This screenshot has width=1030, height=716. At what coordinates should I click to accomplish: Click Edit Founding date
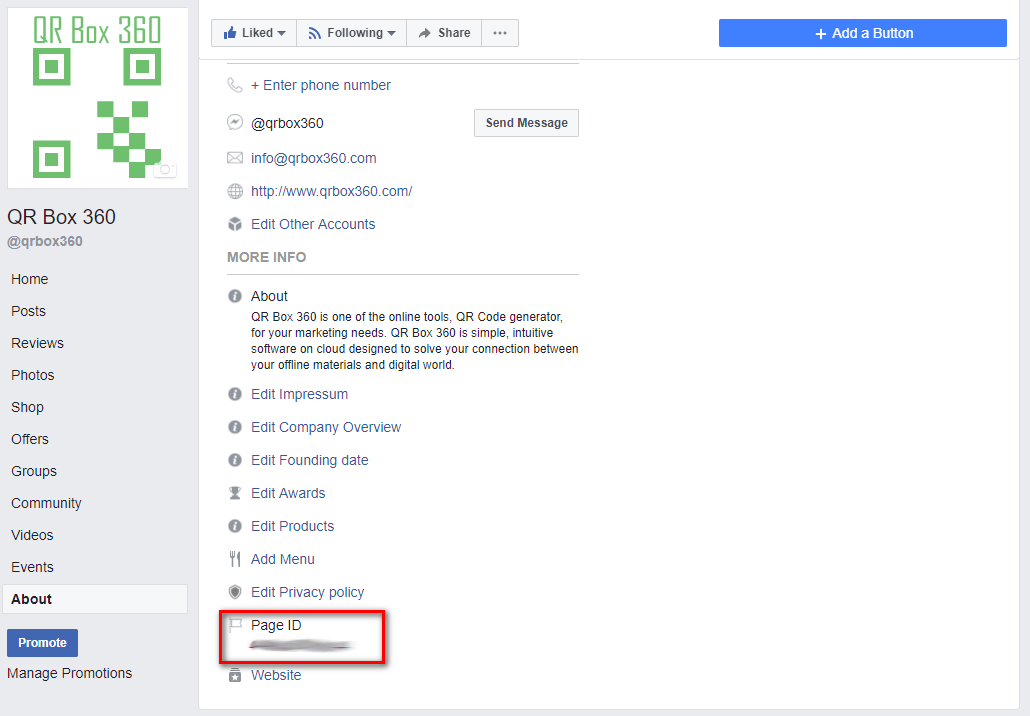coord(309,460)
